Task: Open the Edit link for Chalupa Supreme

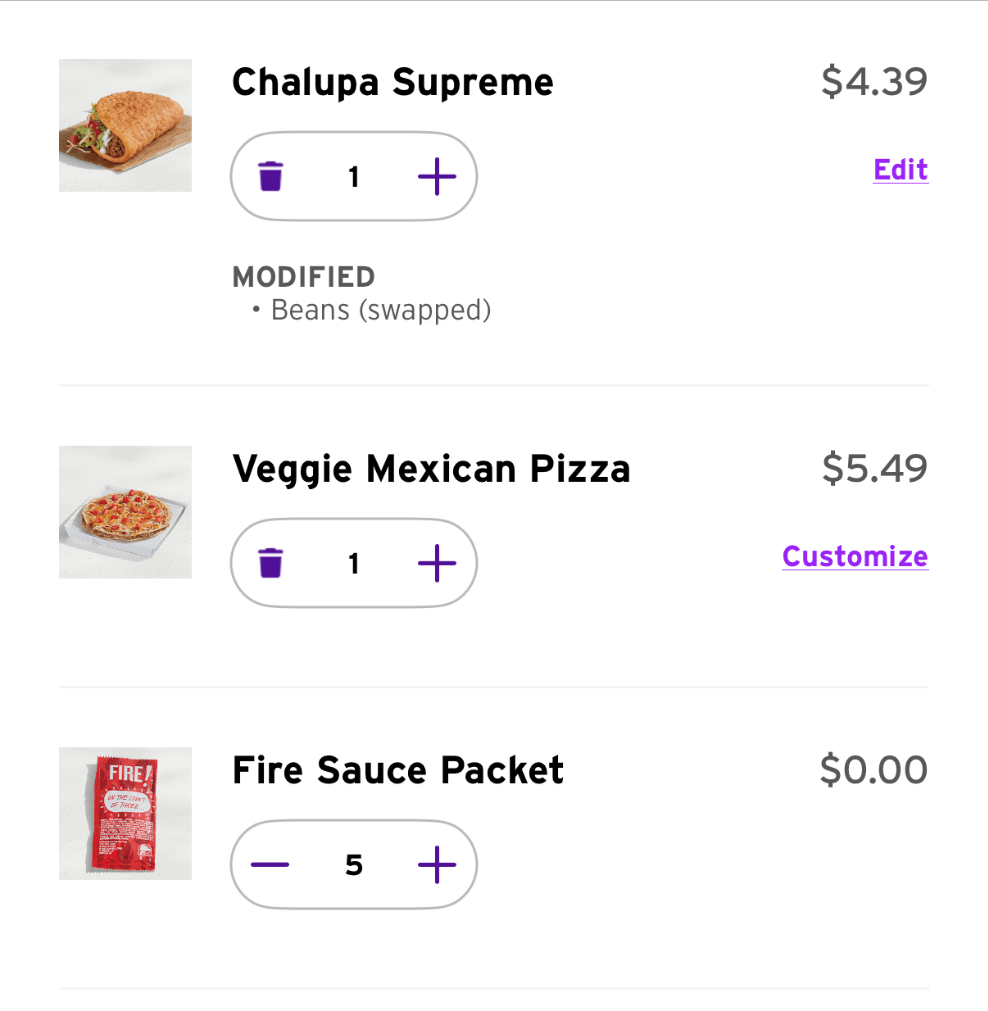Action: (x=900, y=170)
